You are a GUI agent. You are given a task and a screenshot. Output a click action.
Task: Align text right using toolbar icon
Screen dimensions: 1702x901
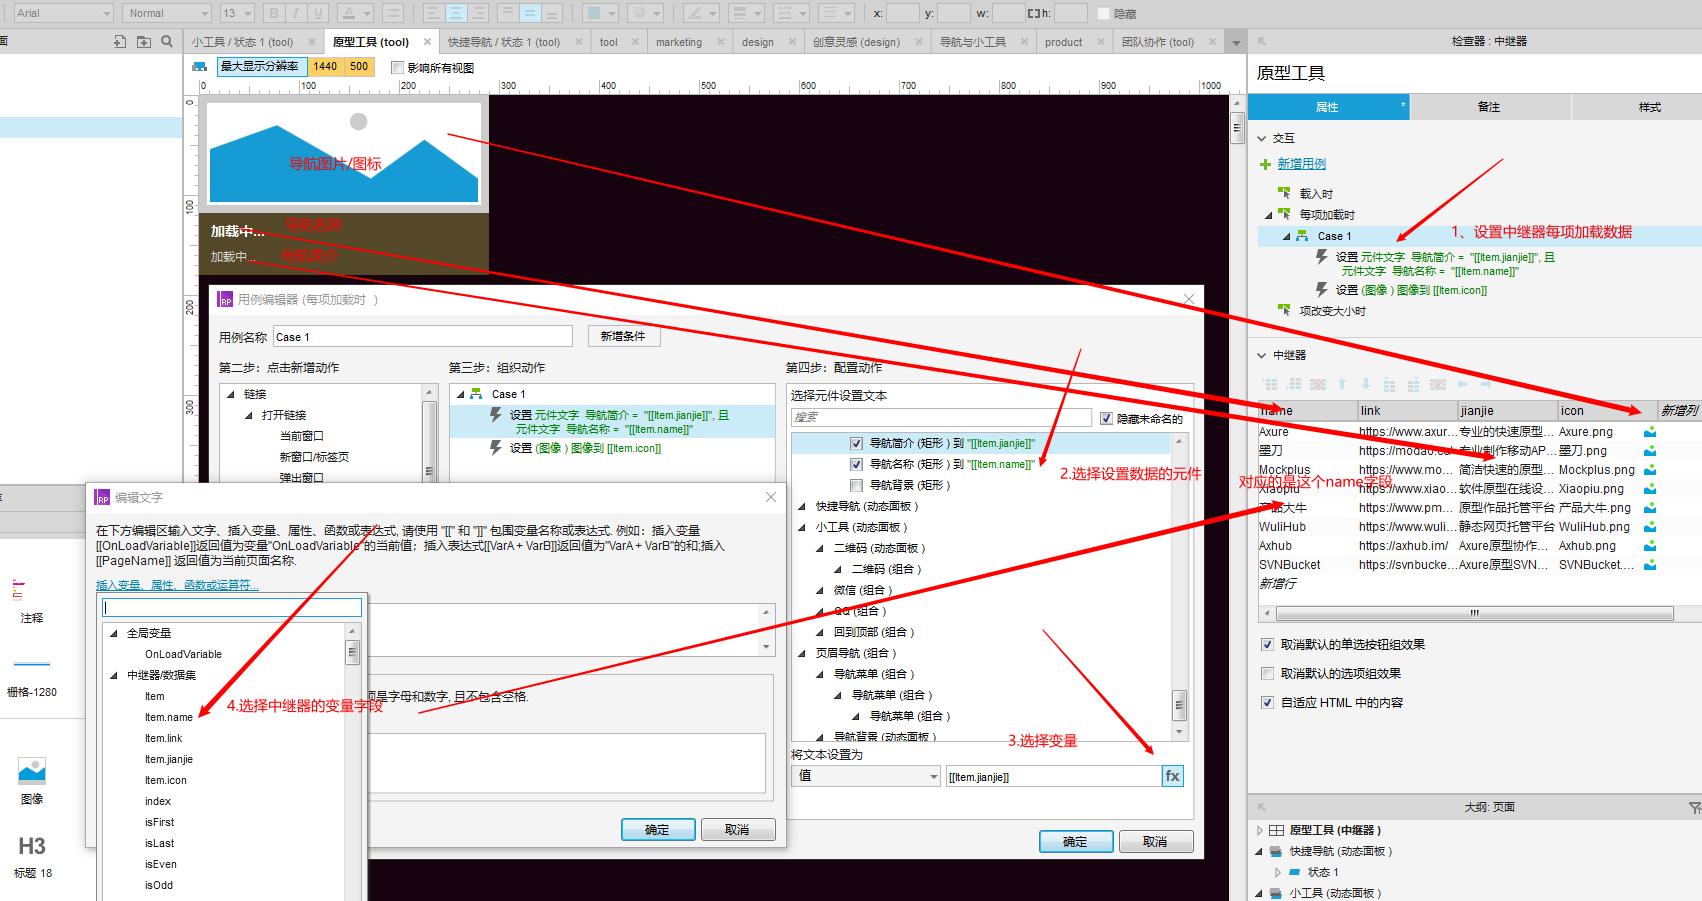click(478, 13)
